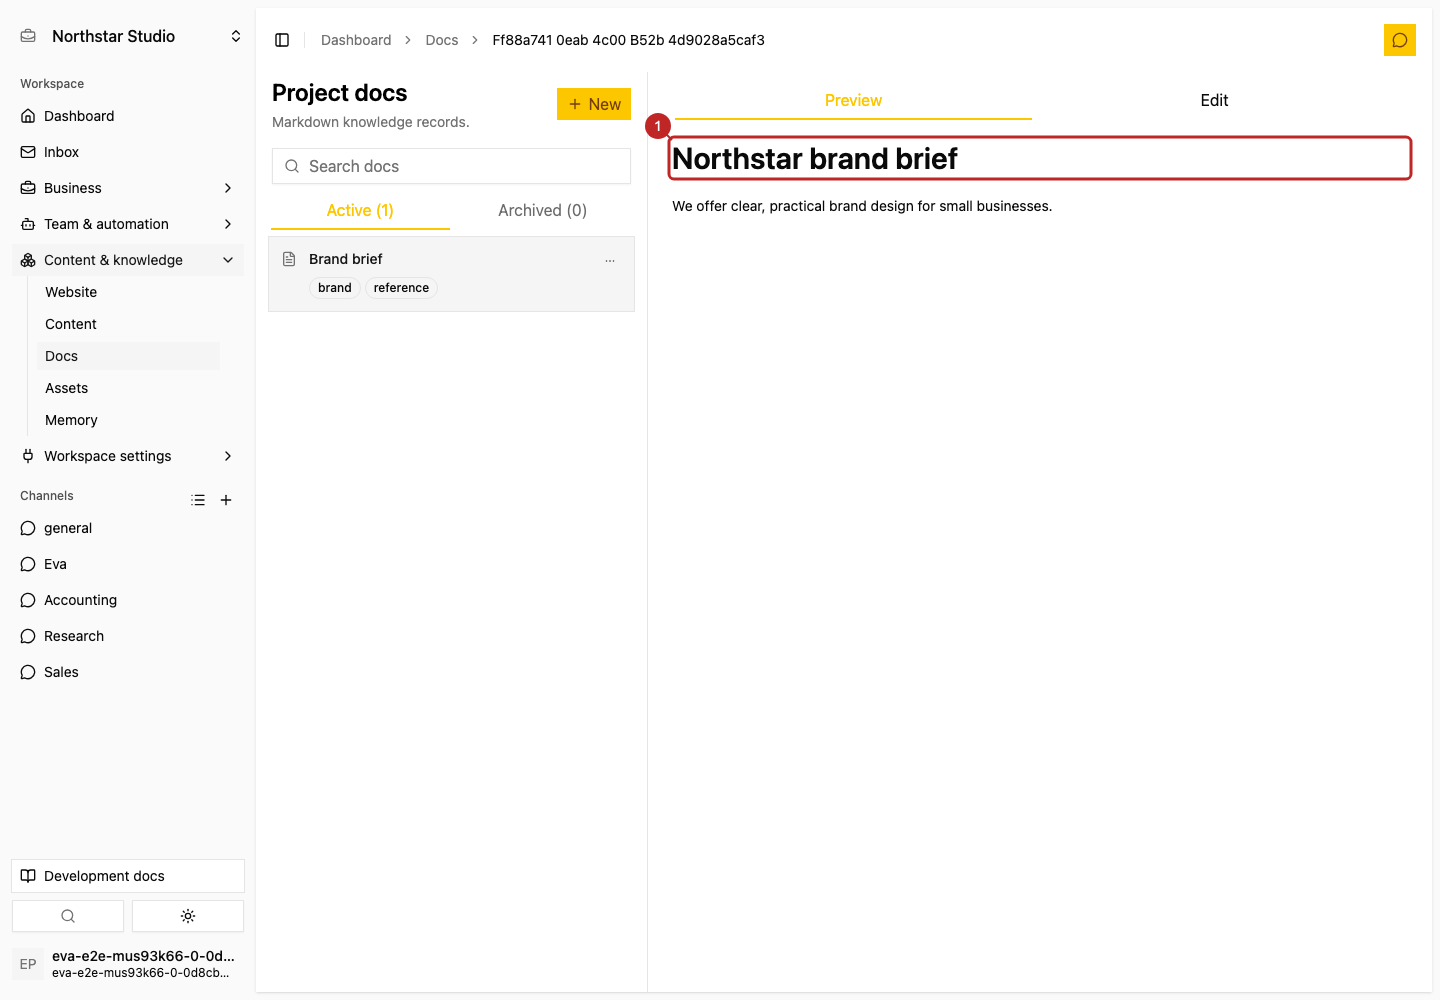Open the Research channel
The width and height of the screenshot is (1440, 1000).
tap(128, 636)
